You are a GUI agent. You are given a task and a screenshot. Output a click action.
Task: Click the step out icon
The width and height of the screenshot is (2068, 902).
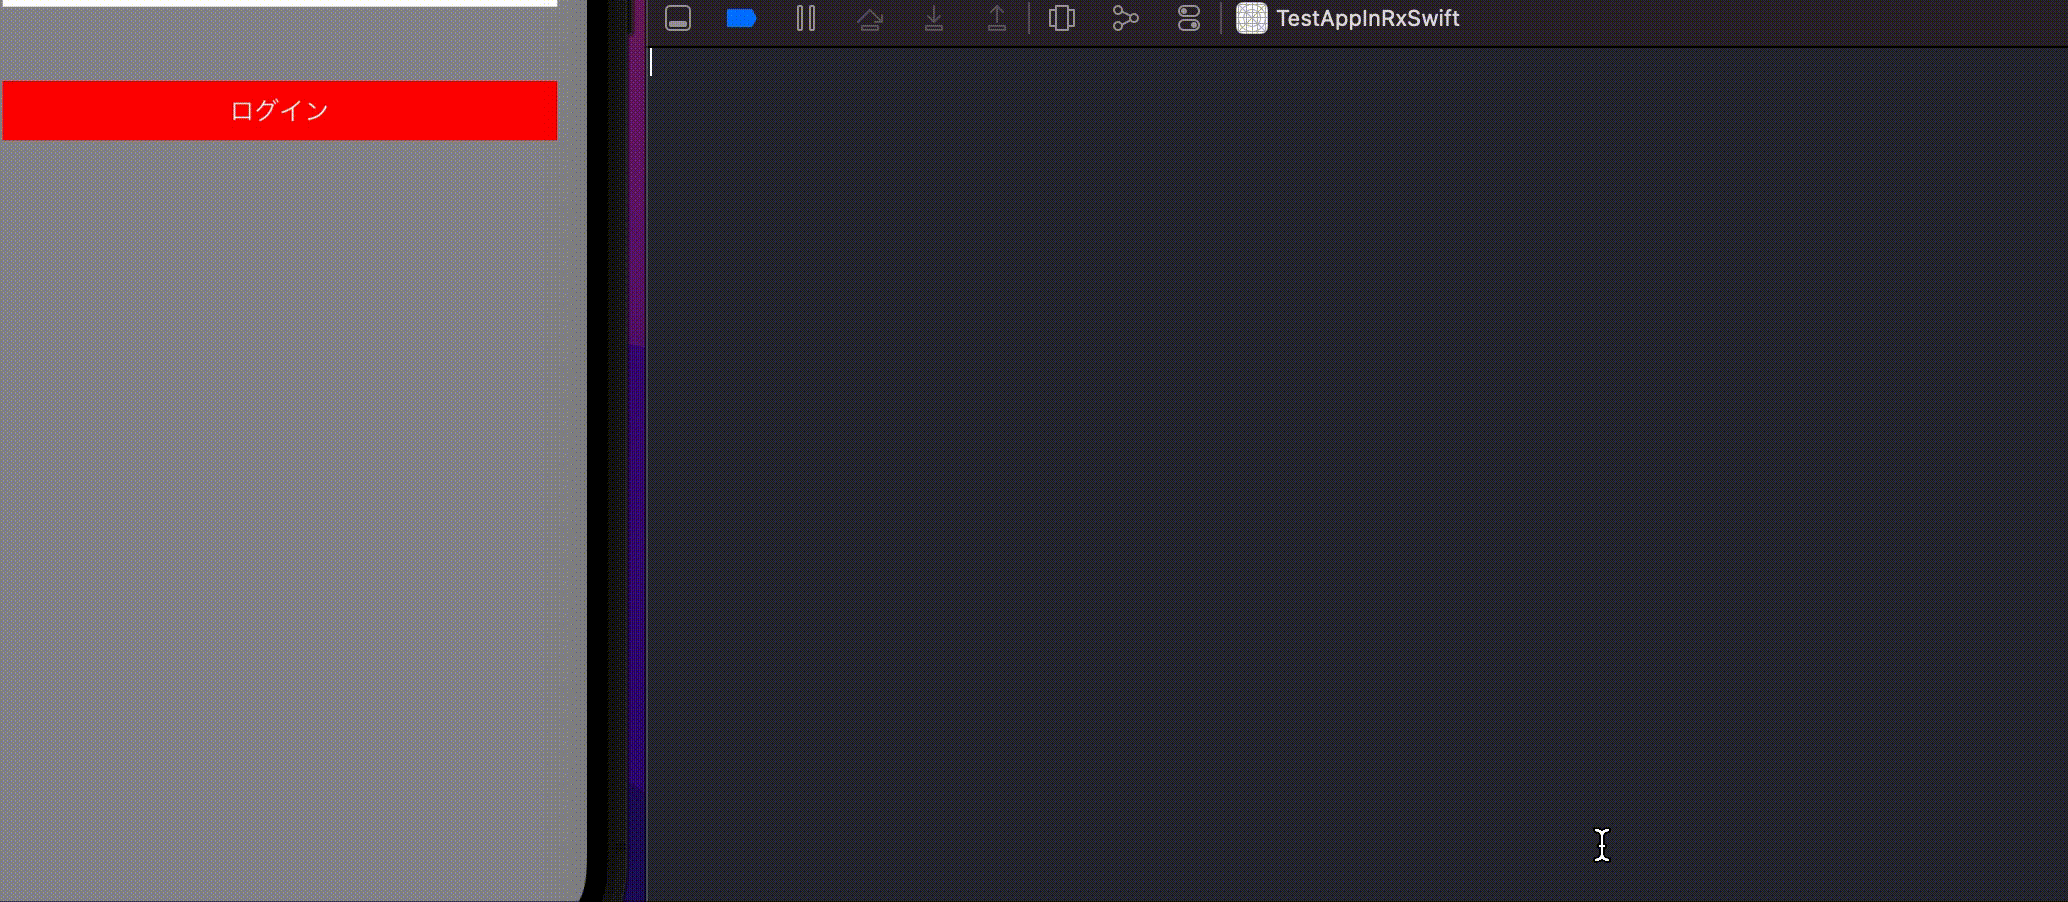[x=996, y=18]
